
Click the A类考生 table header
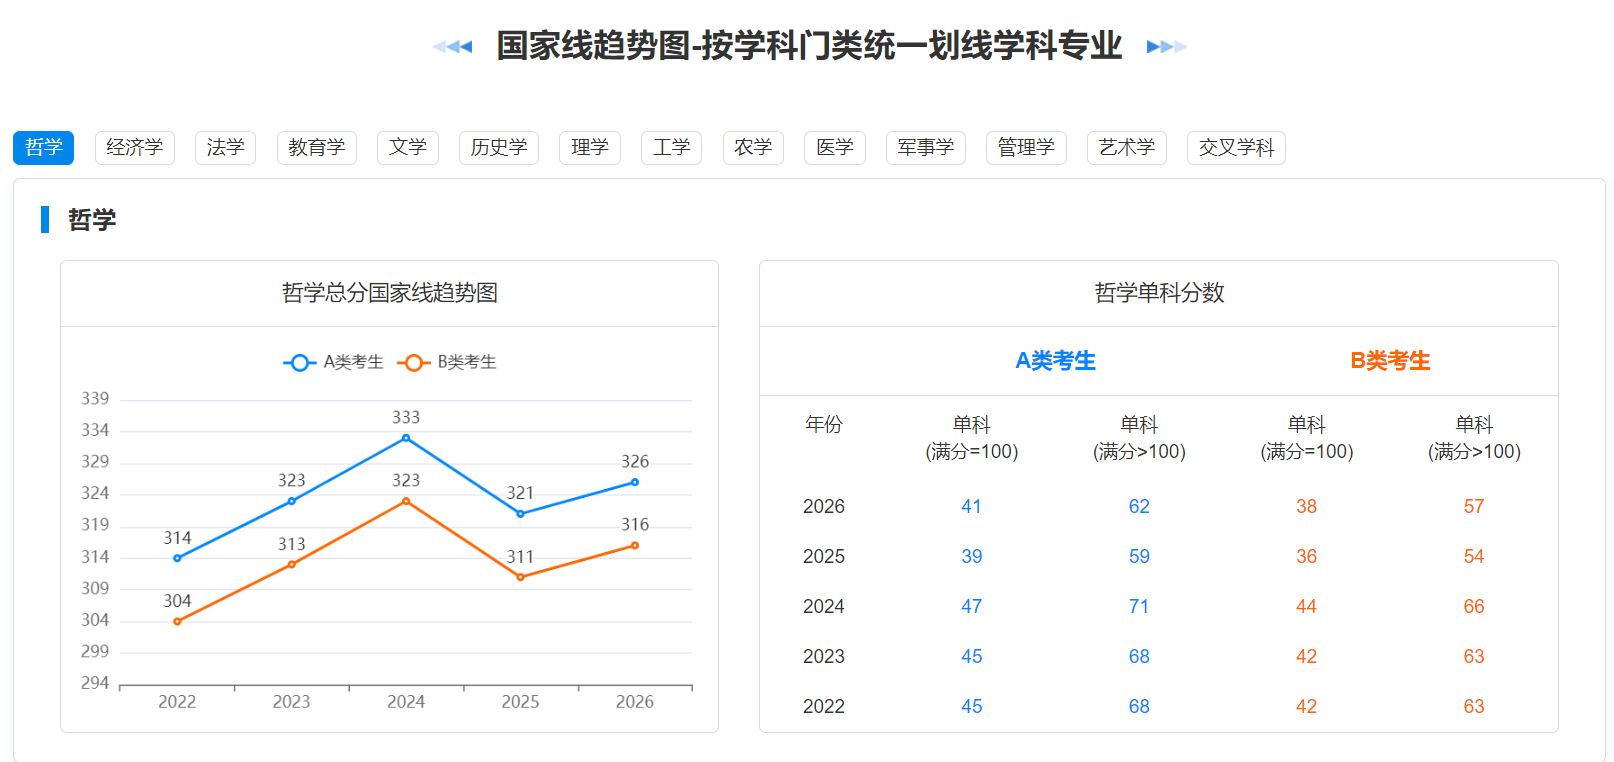pos(1056,361)
